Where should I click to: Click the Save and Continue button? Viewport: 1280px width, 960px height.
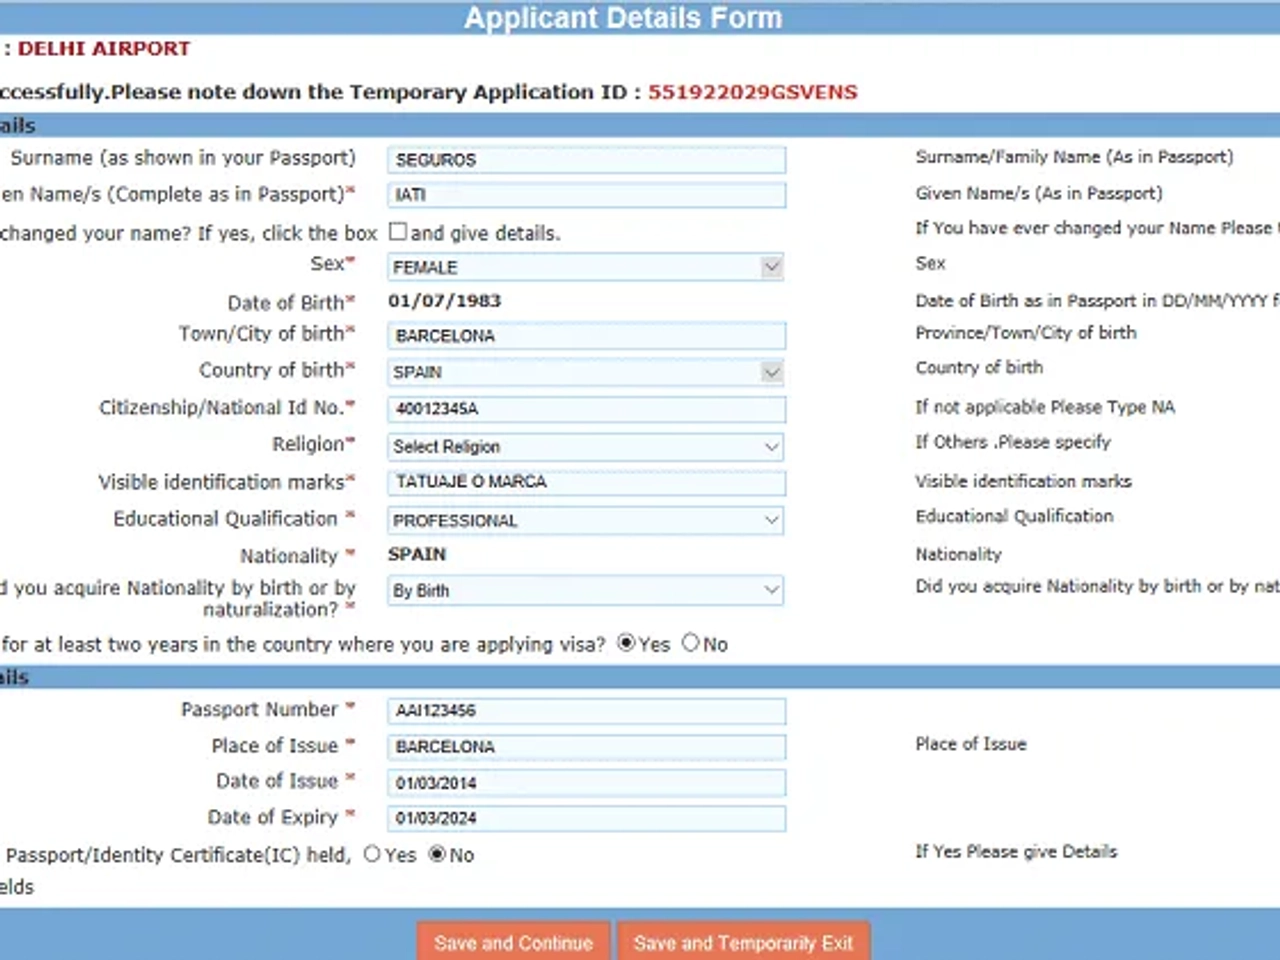(x=512, y=943)
